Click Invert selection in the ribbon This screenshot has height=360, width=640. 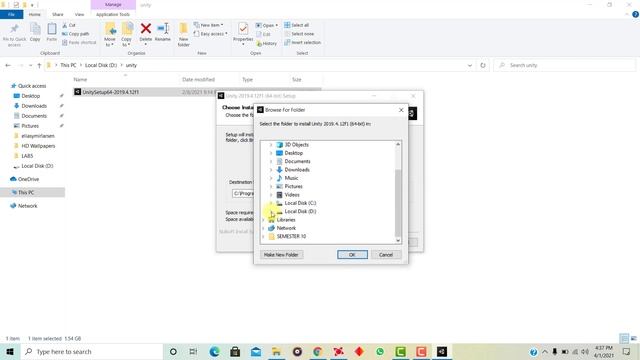[x=302, y=42]
